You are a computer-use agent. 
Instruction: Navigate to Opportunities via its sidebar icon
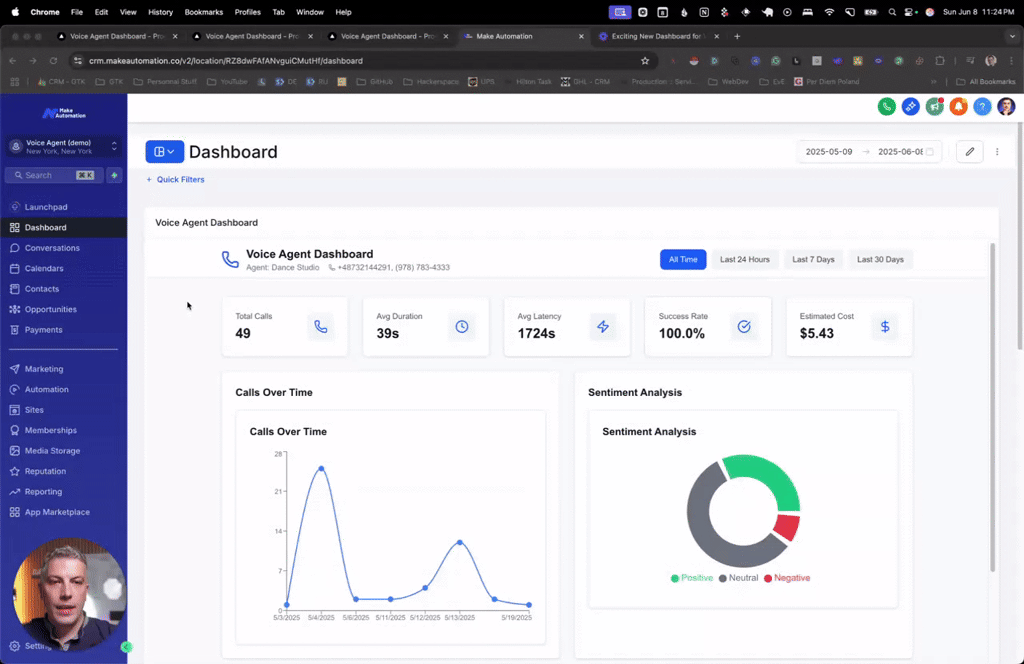pos(48,309)
